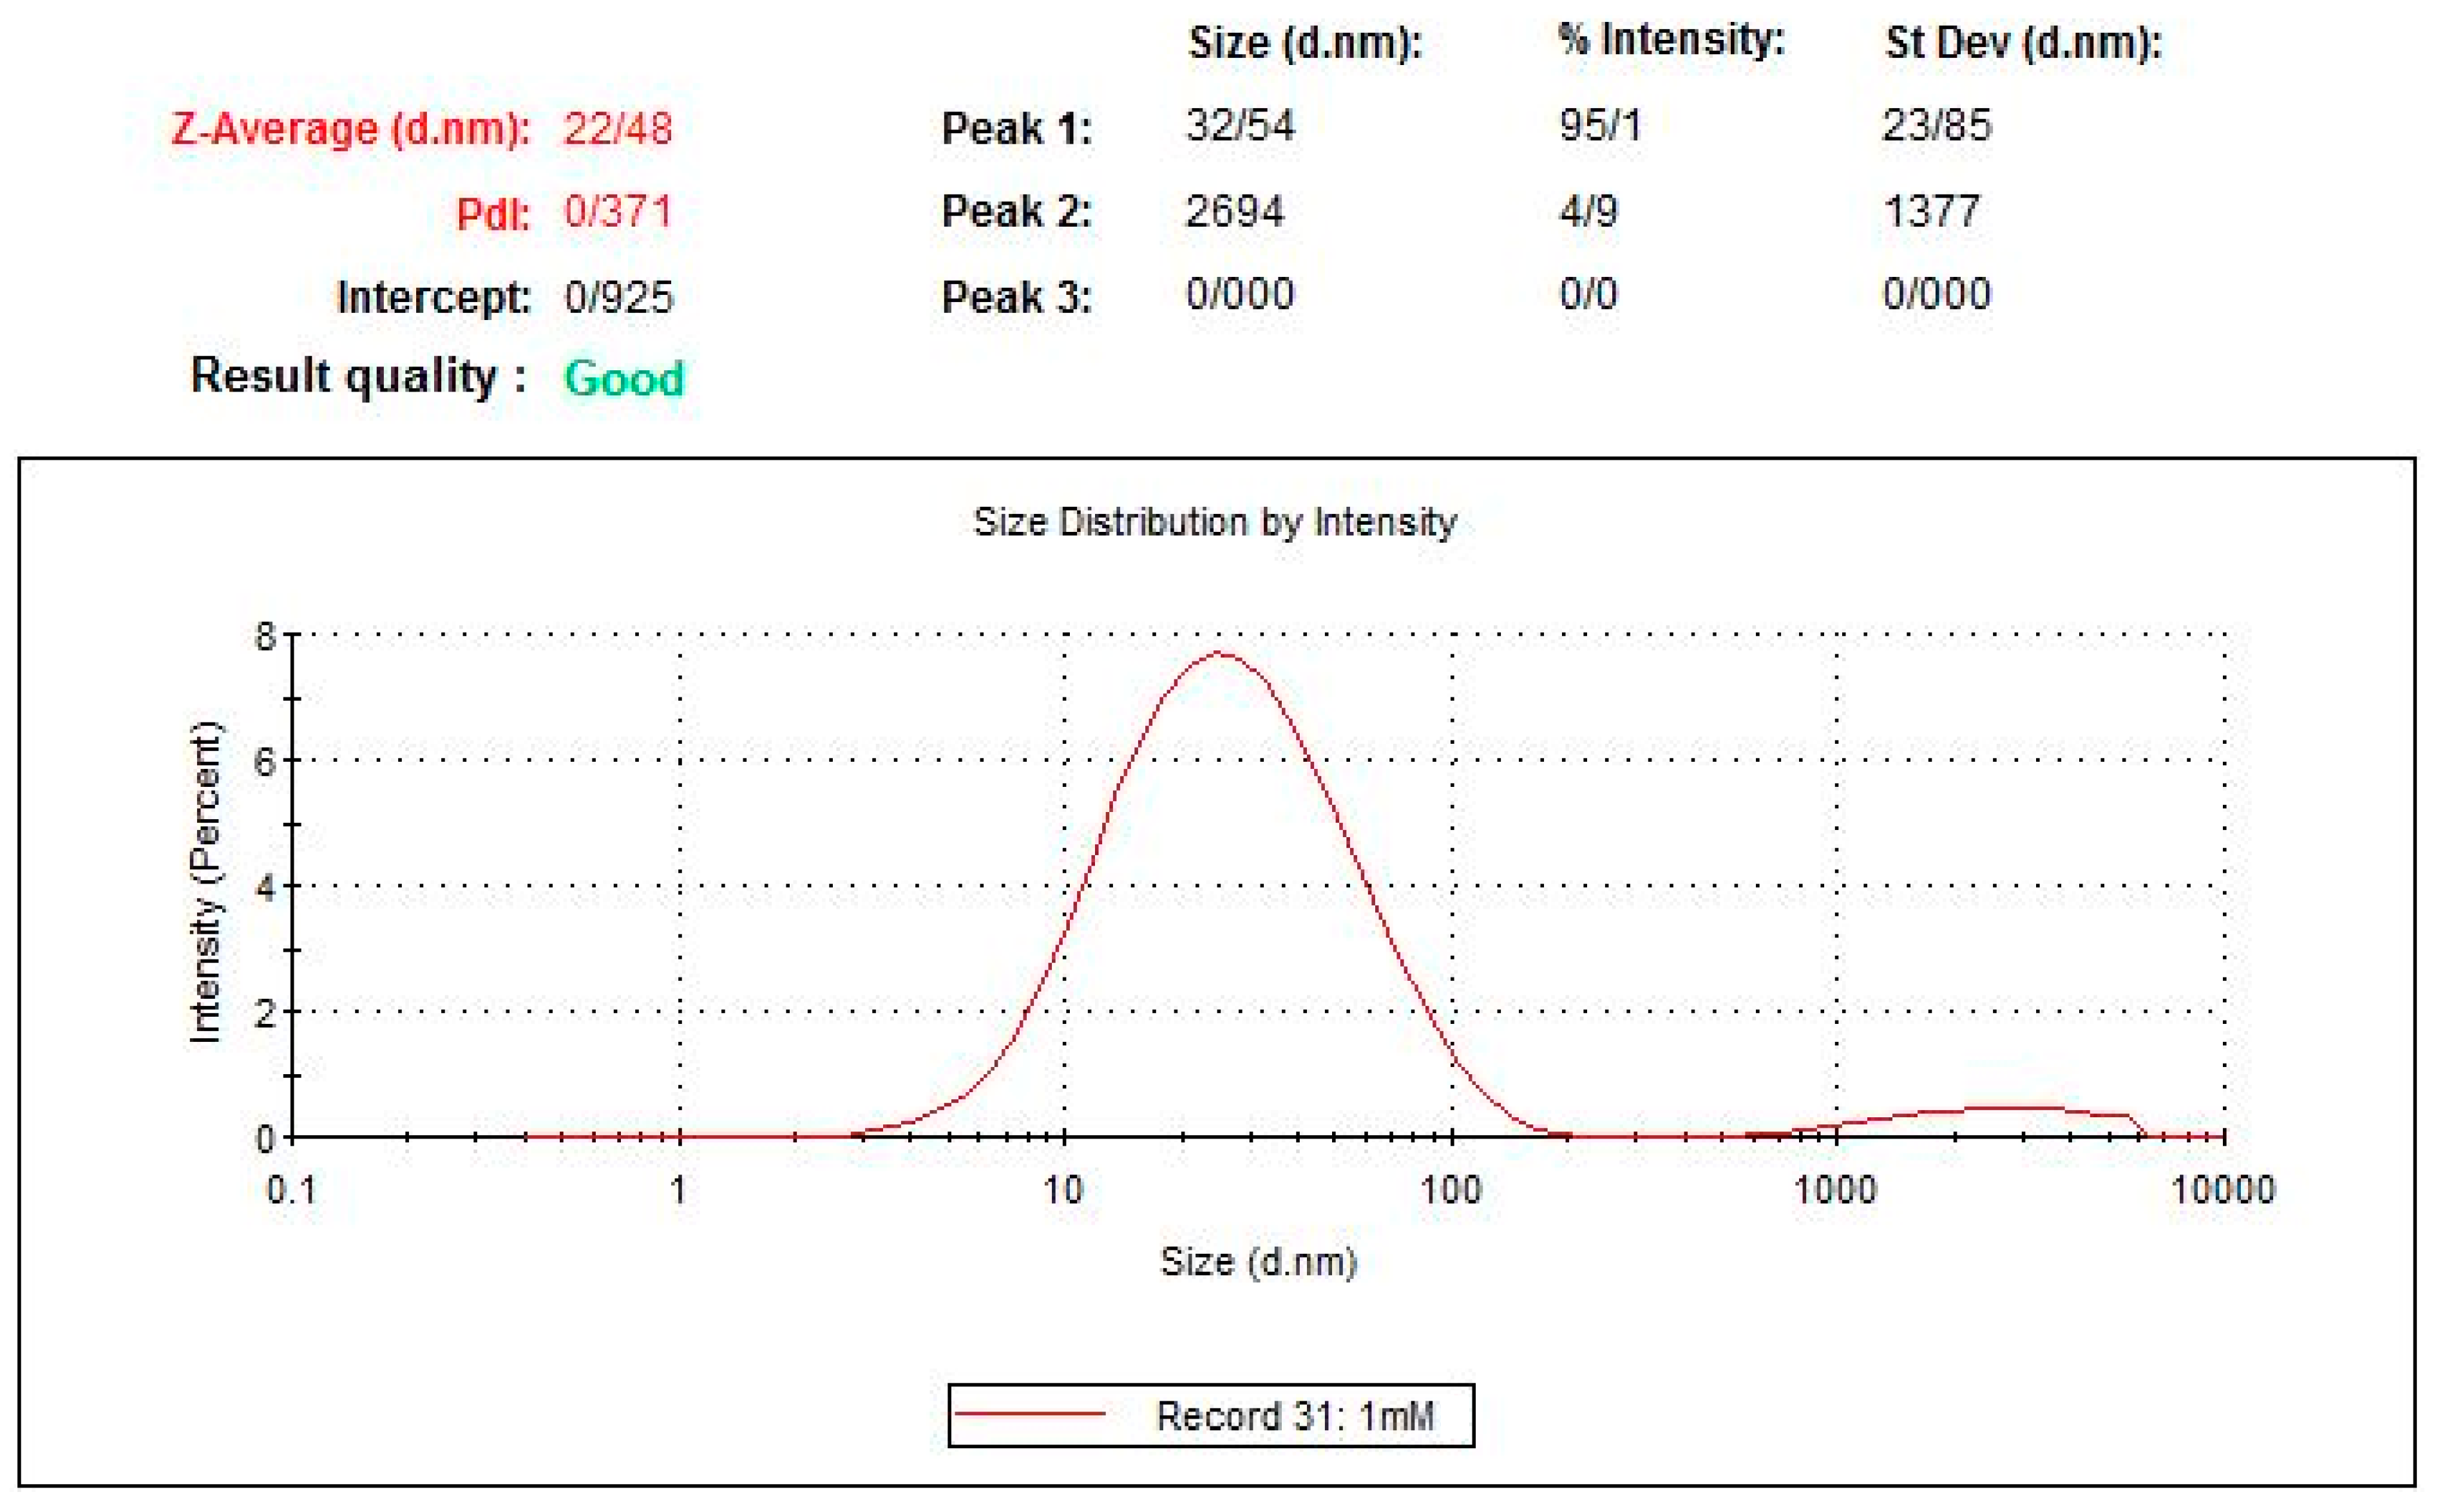
Task: Click the Intercept value 0/925
Action: 618,297
